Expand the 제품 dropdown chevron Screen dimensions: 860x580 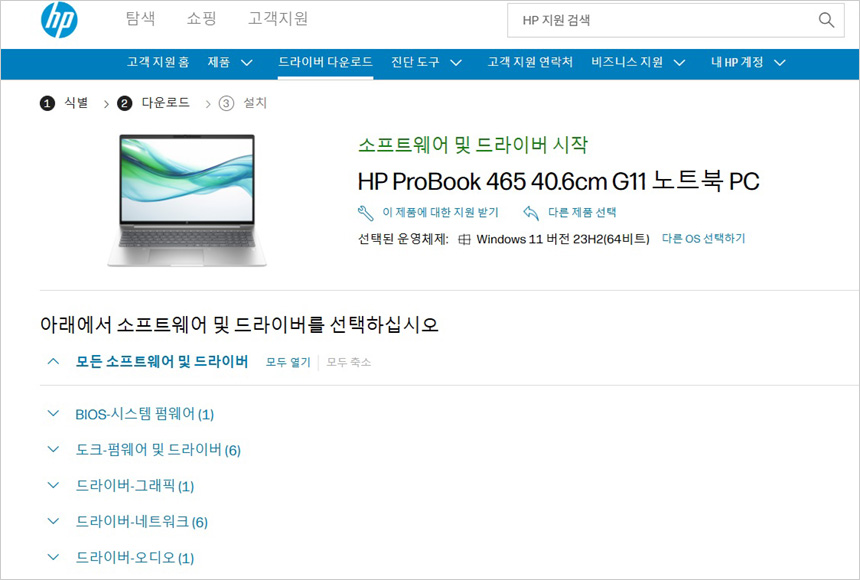[x=247, y=63]
